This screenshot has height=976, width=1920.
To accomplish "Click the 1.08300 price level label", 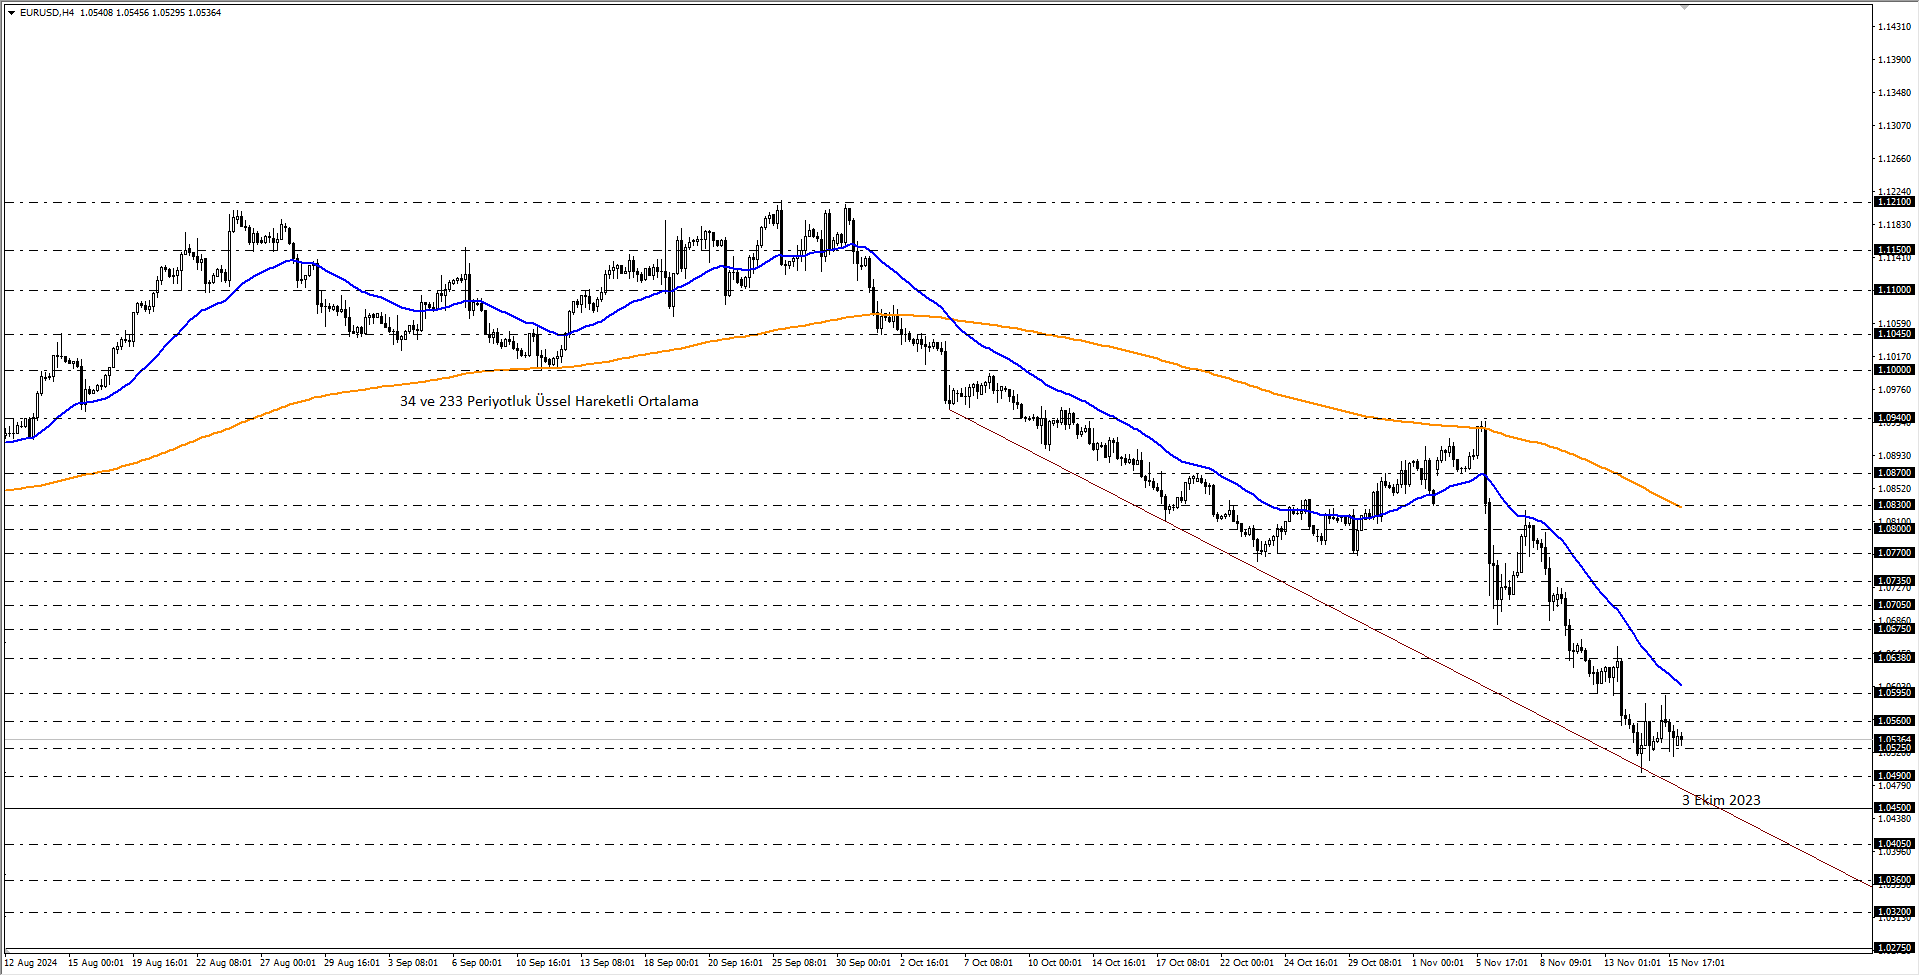I will click(1894, 505).
